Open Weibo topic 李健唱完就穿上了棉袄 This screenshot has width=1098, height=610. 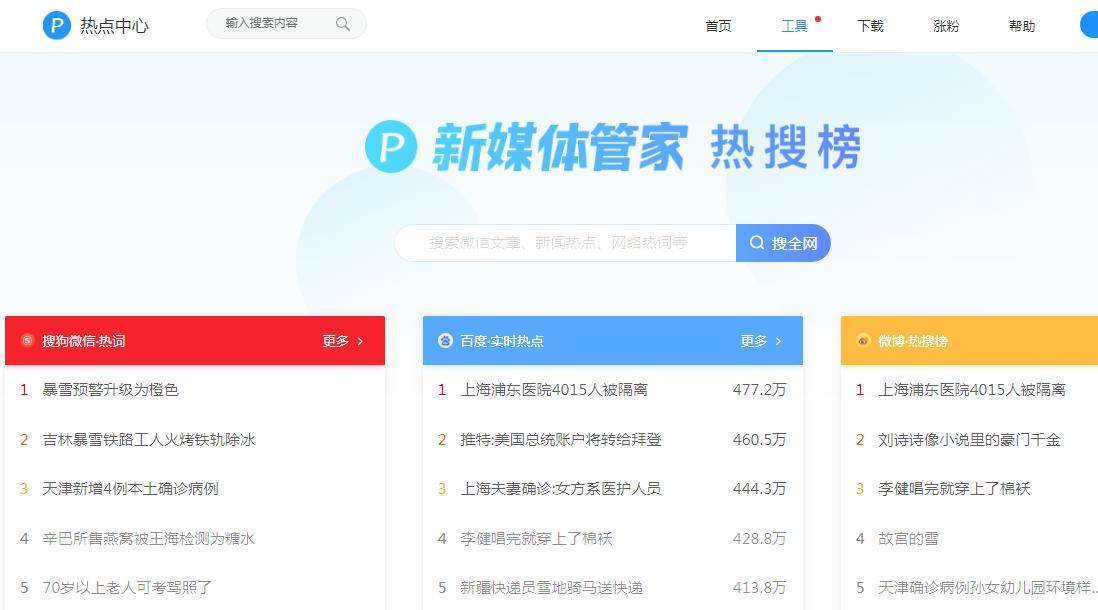[x=954, y=488]
